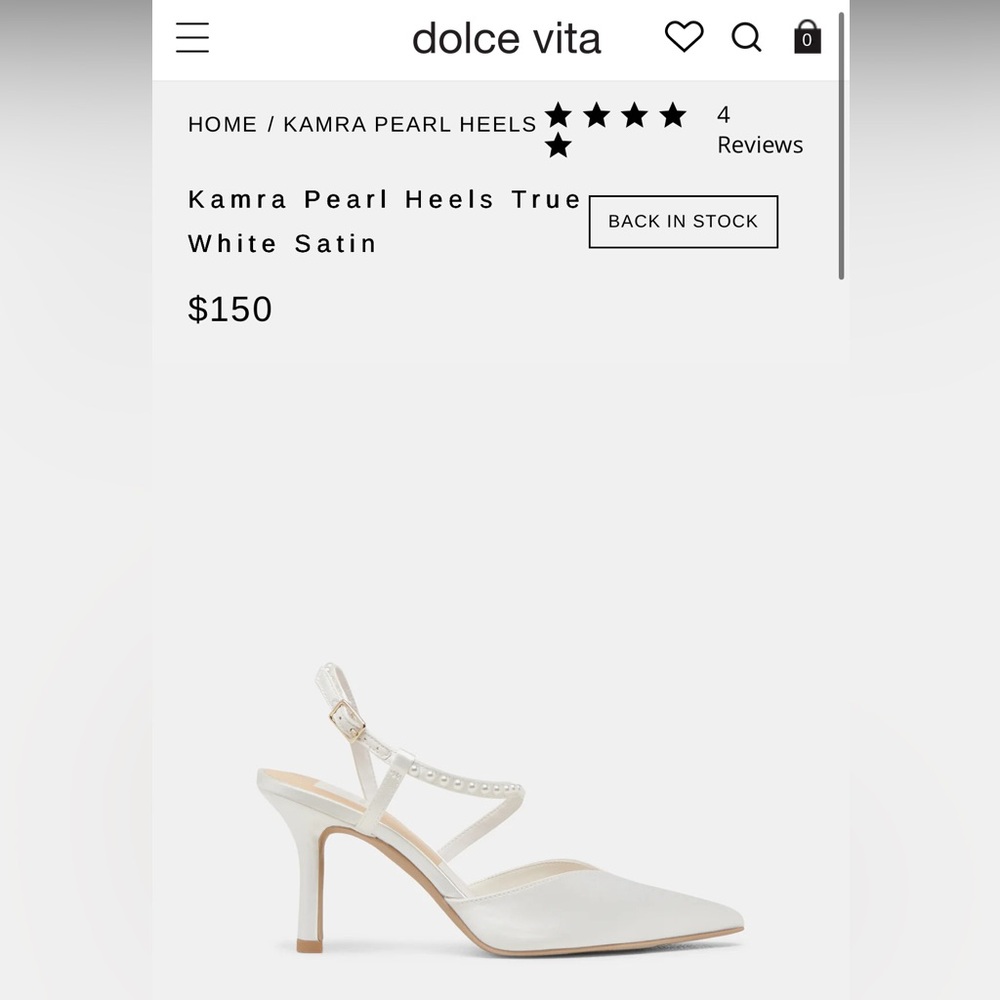This screenshot has height=1000, width=1000.
Task: Navigate to HOME via the breadcrumb
Action: pyautogui.click(x=222, y=124)
